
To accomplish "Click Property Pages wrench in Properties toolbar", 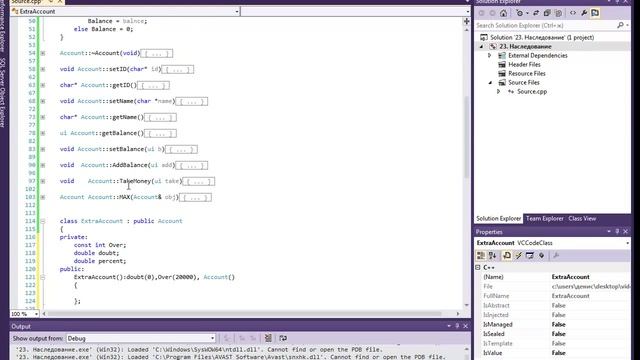I will point(556,256).
